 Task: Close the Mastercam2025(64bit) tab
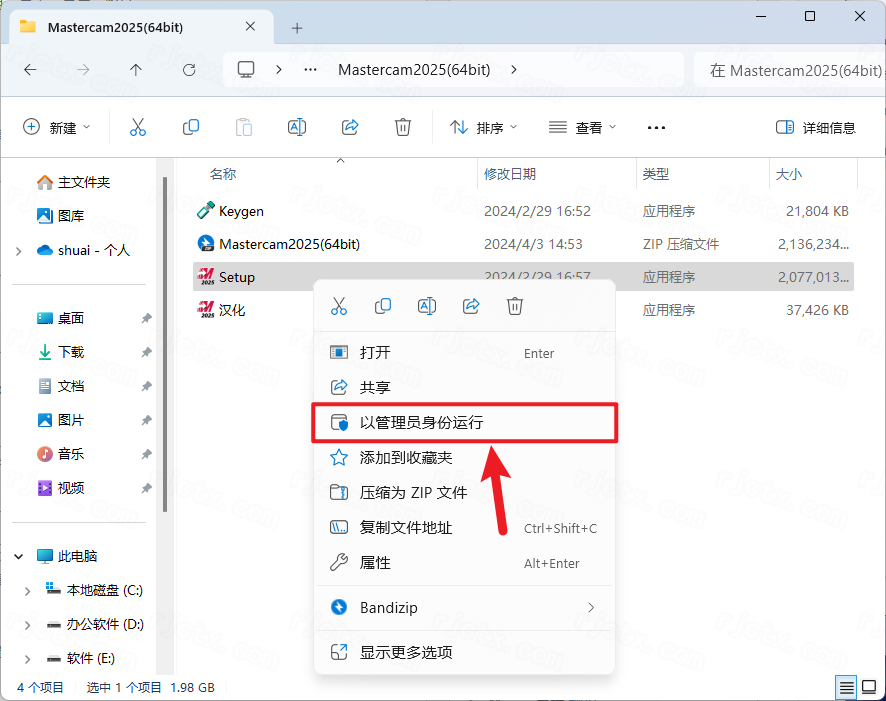coord(250,27)
